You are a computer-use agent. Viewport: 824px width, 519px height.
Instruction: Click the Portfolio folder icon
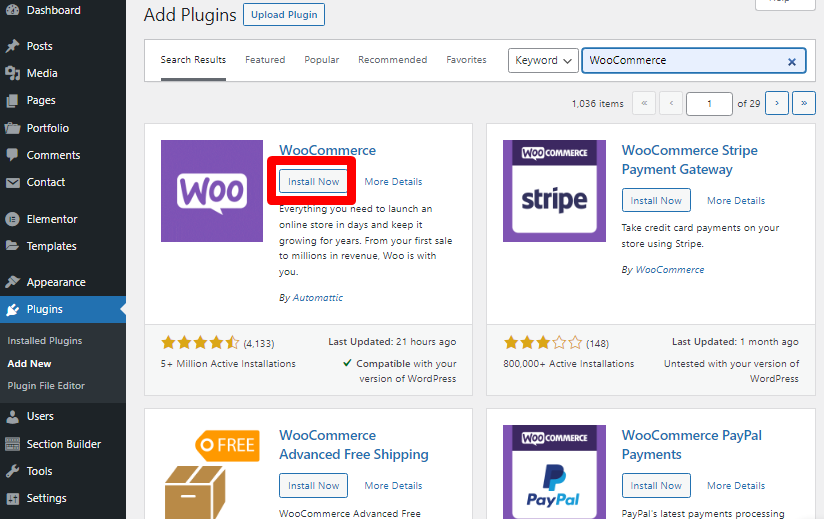(12, 128)
